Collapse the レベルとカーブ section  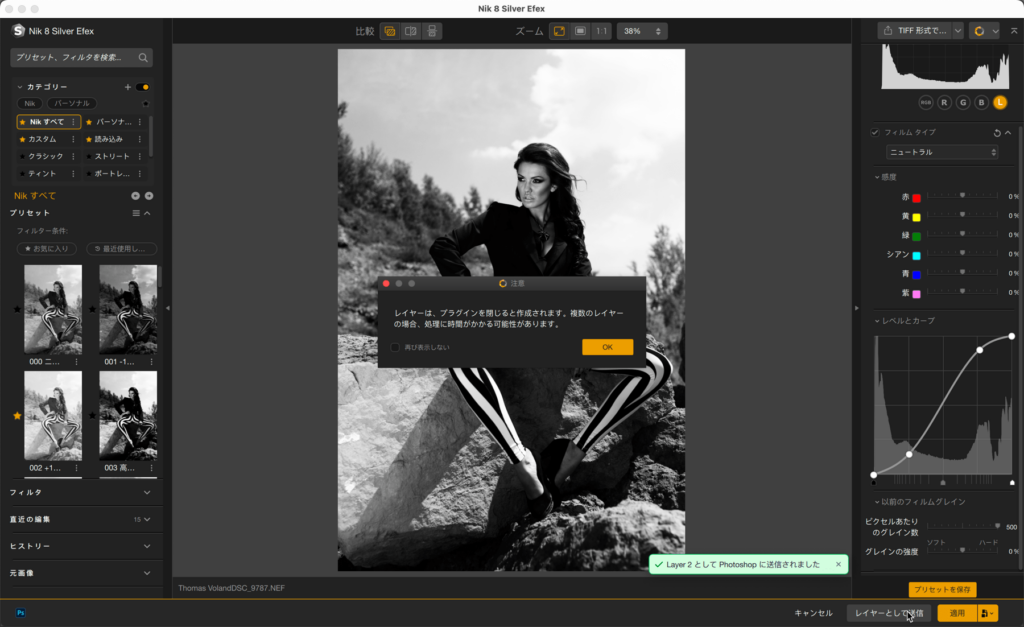[x=877, y=321]
